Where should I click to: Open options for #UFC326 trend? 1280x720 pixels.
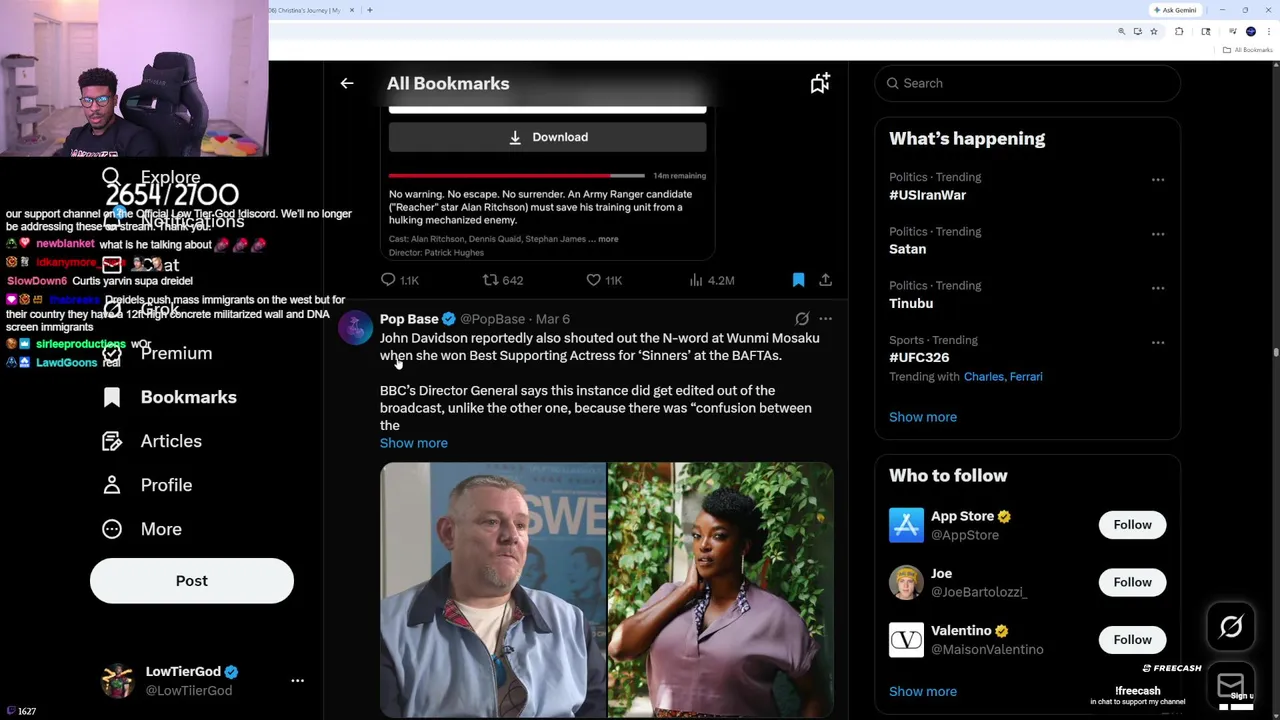[1158, 342]
